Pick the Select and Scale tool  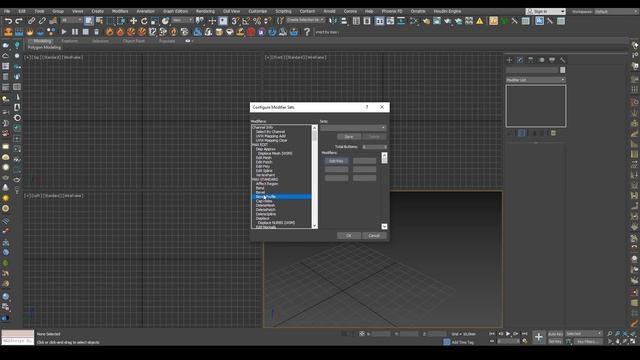tap(154, 20)
